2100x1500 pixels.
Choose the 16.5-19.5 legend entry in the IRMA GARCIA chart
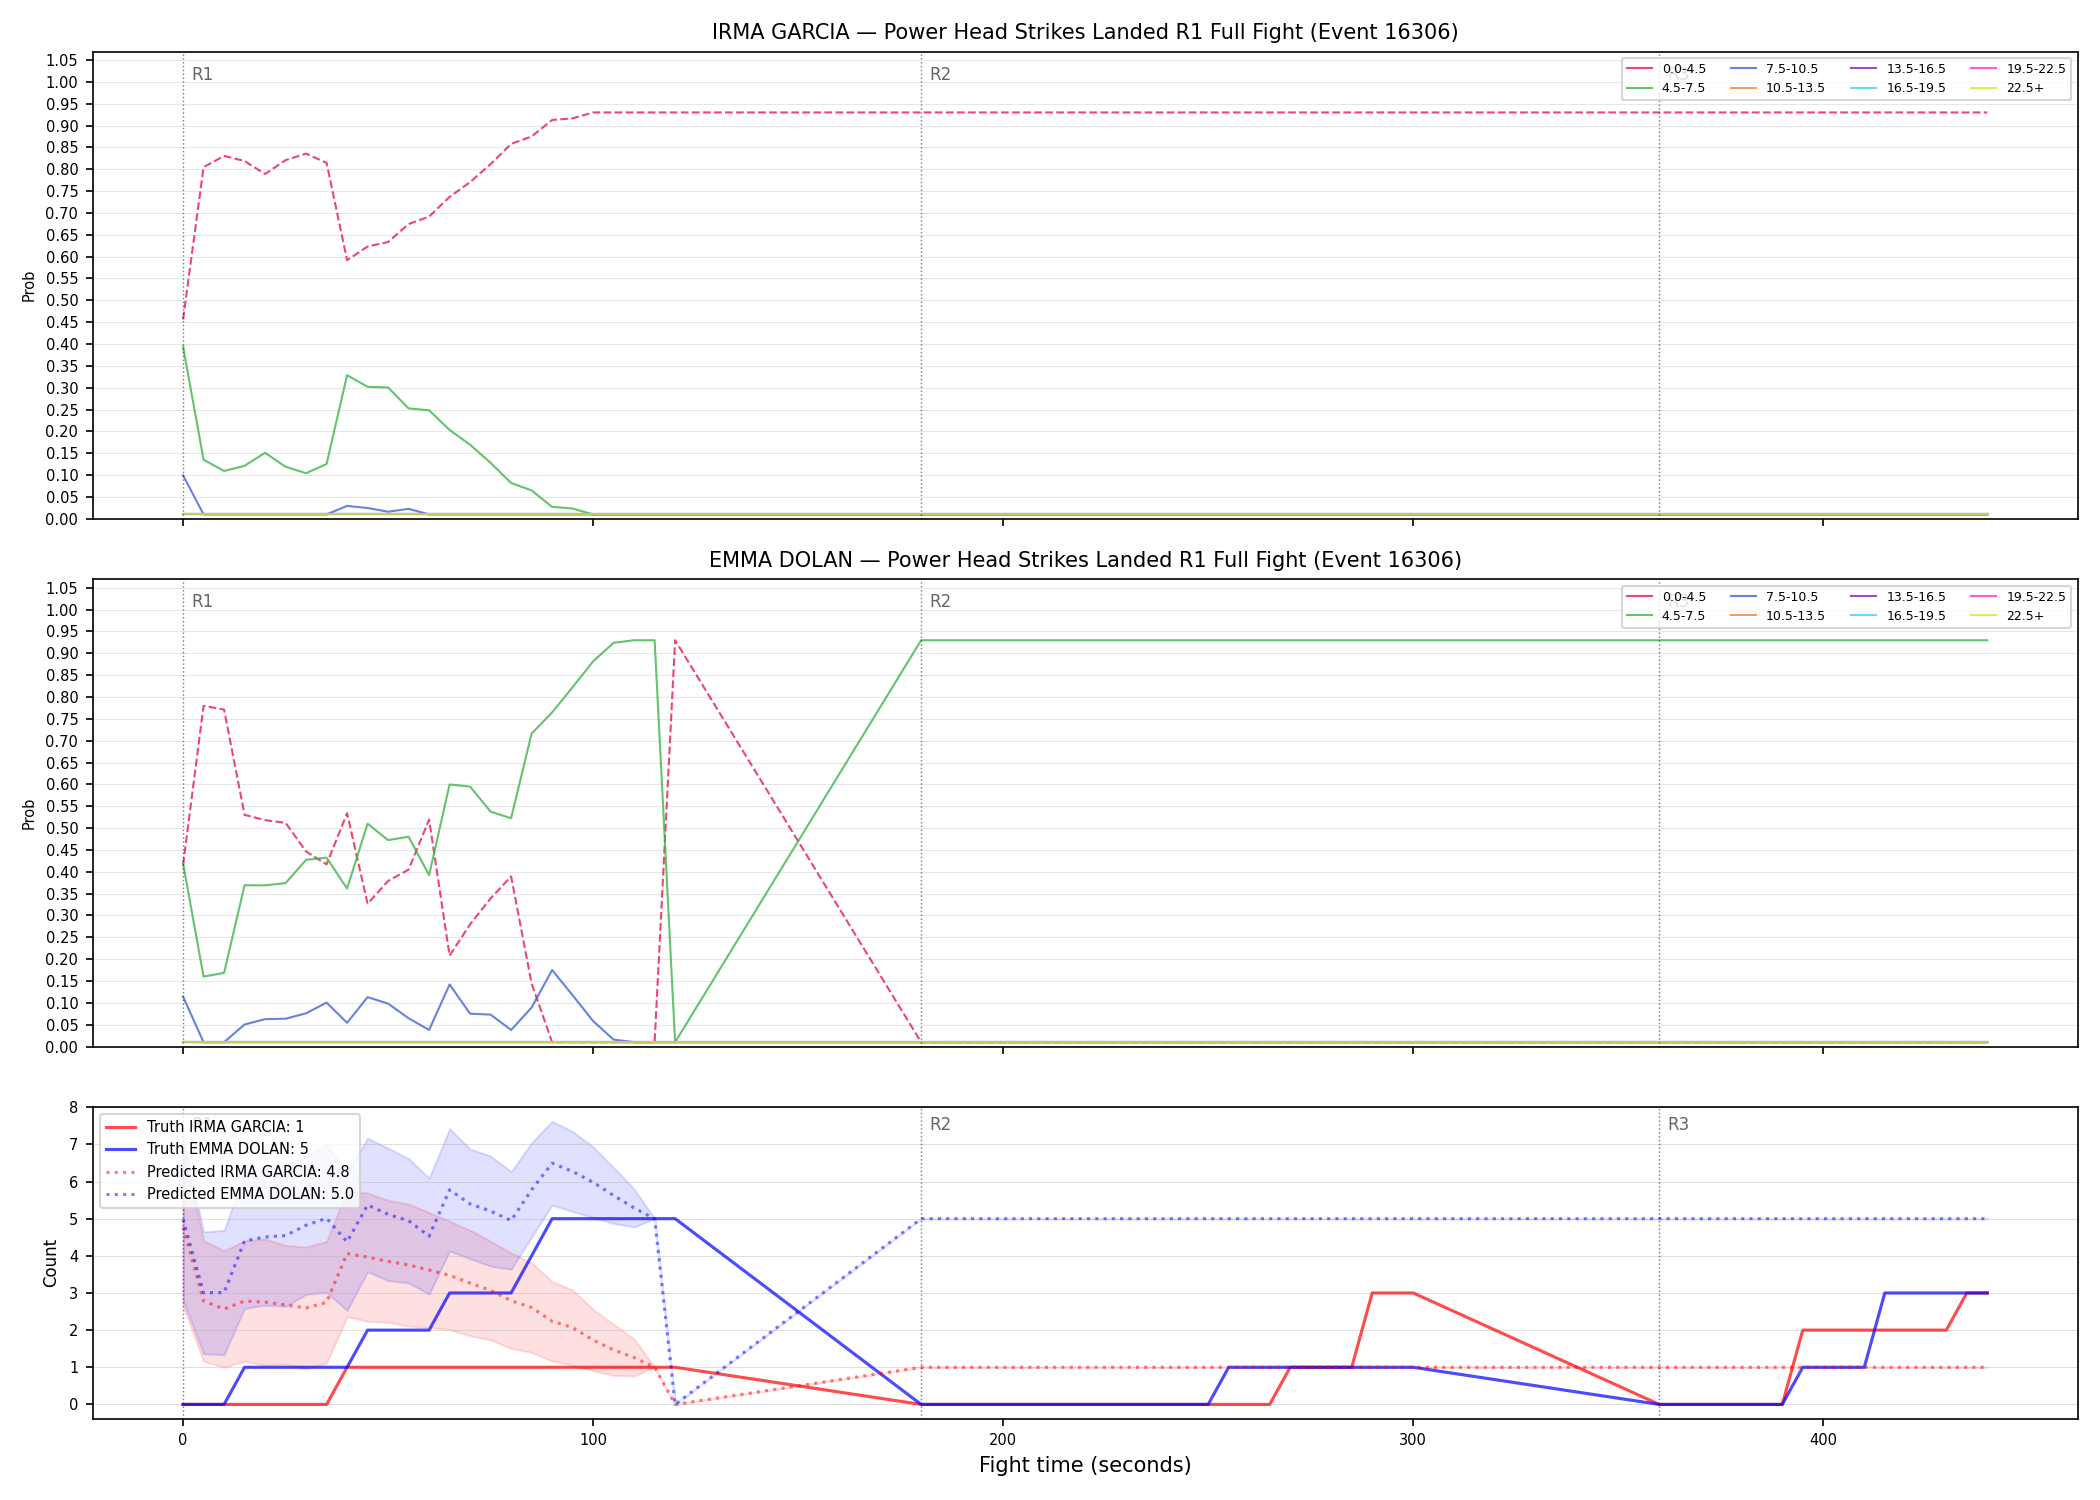(1899, 88)
